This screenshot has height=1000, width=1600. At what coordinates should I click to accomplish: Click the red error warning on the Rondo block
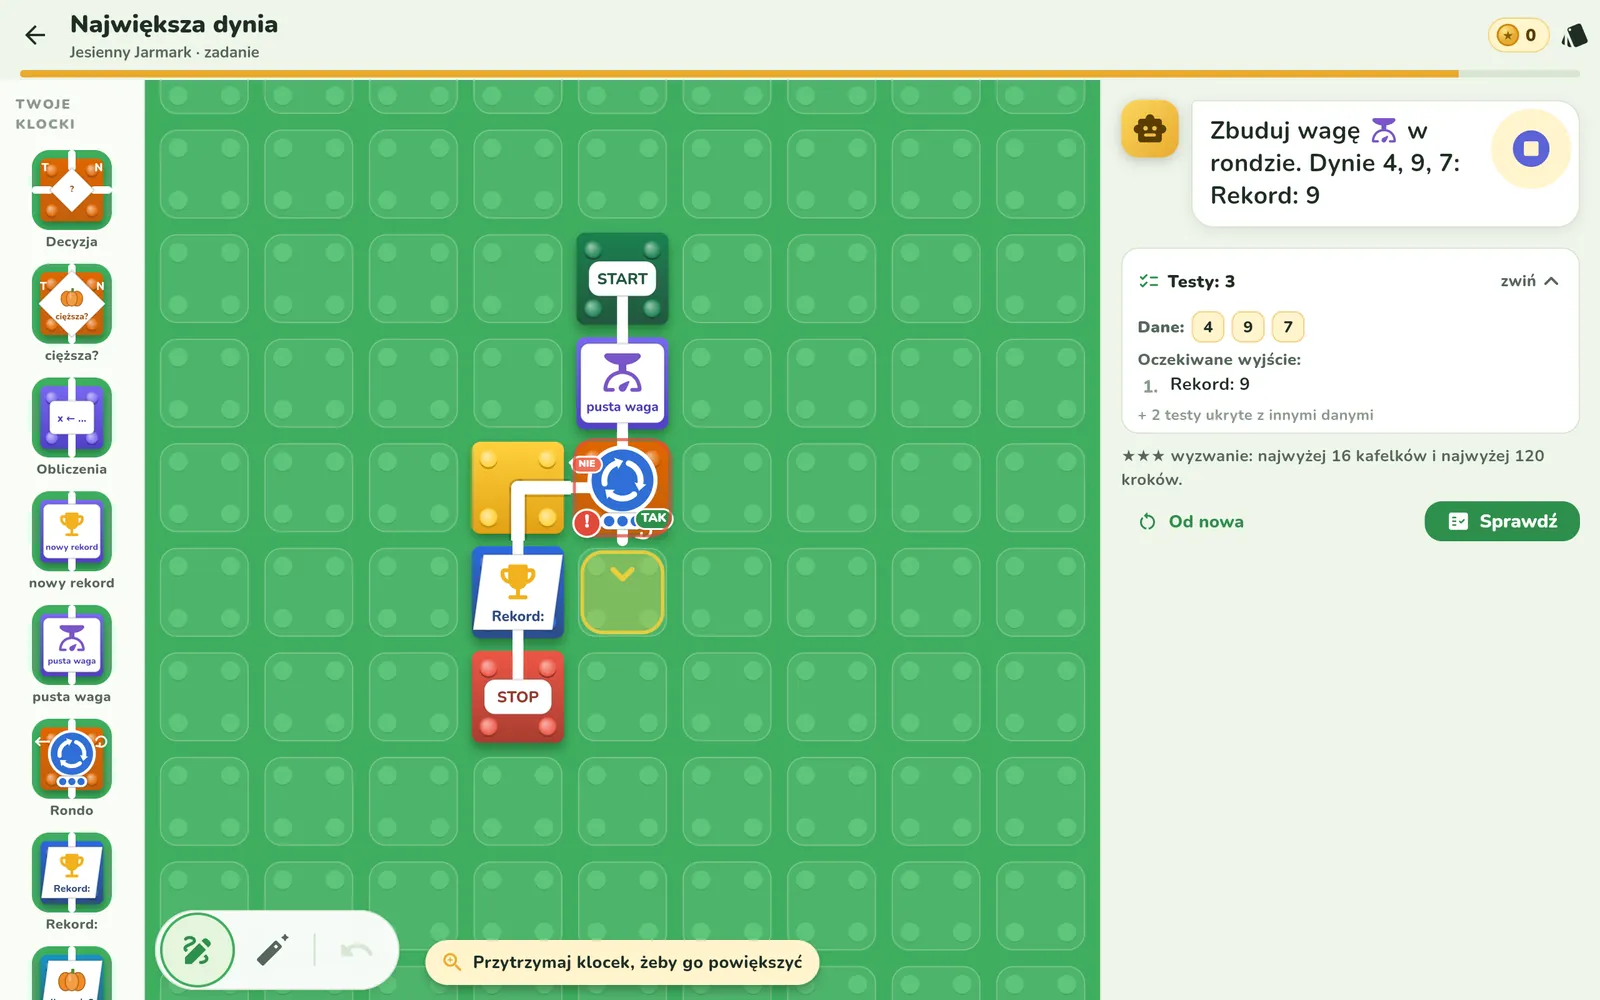586,522
